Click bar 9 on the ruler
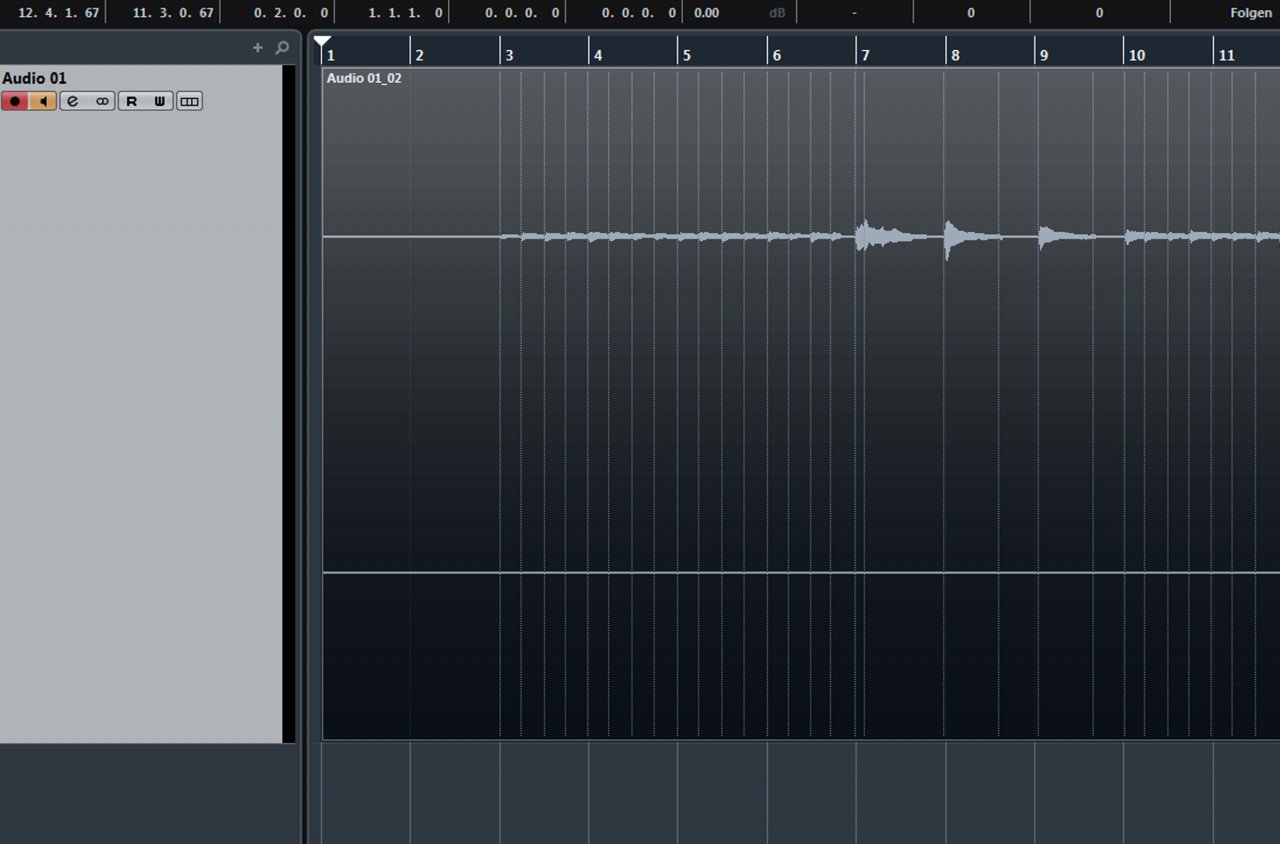Viewport: 1280px width, 844px height. point(1044,55)
